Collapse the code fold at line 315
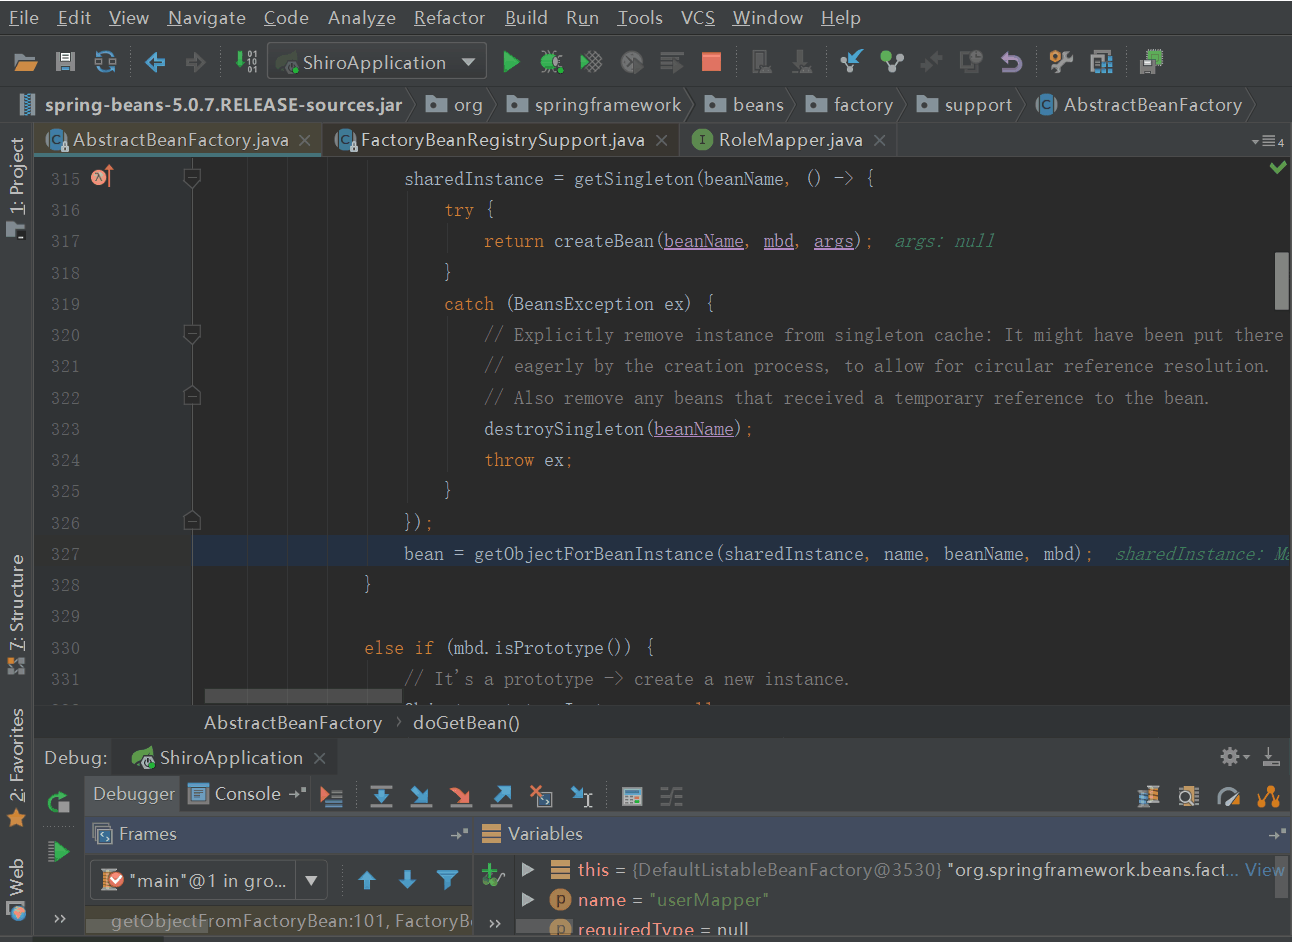Viewport: 1292px width, 942px height. coord(193,178)
